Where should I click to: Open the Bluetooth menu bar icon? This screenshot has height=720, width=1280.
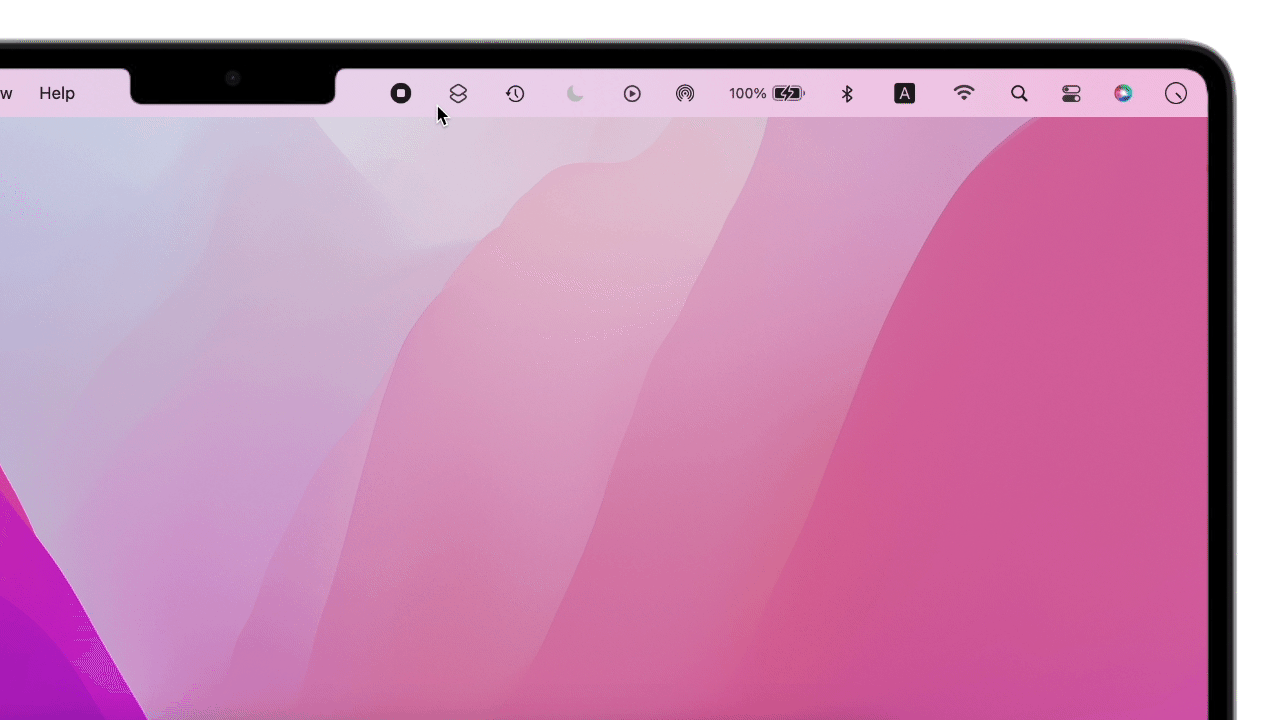pos(847,93)
